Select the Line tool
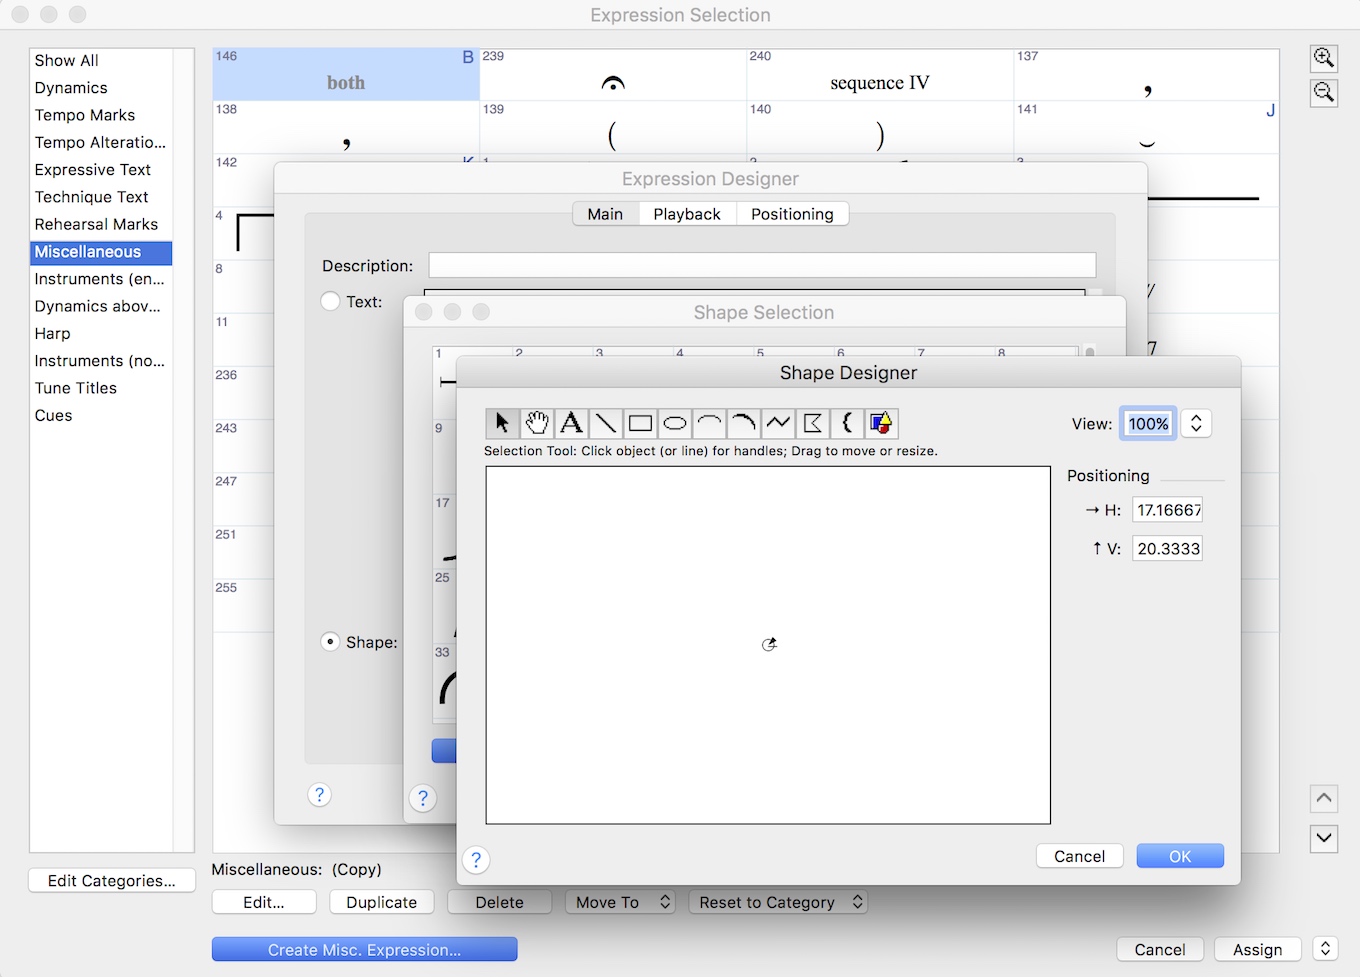Image resolution: width=1360 pixels, height=977 pixels. pos(606,423)
